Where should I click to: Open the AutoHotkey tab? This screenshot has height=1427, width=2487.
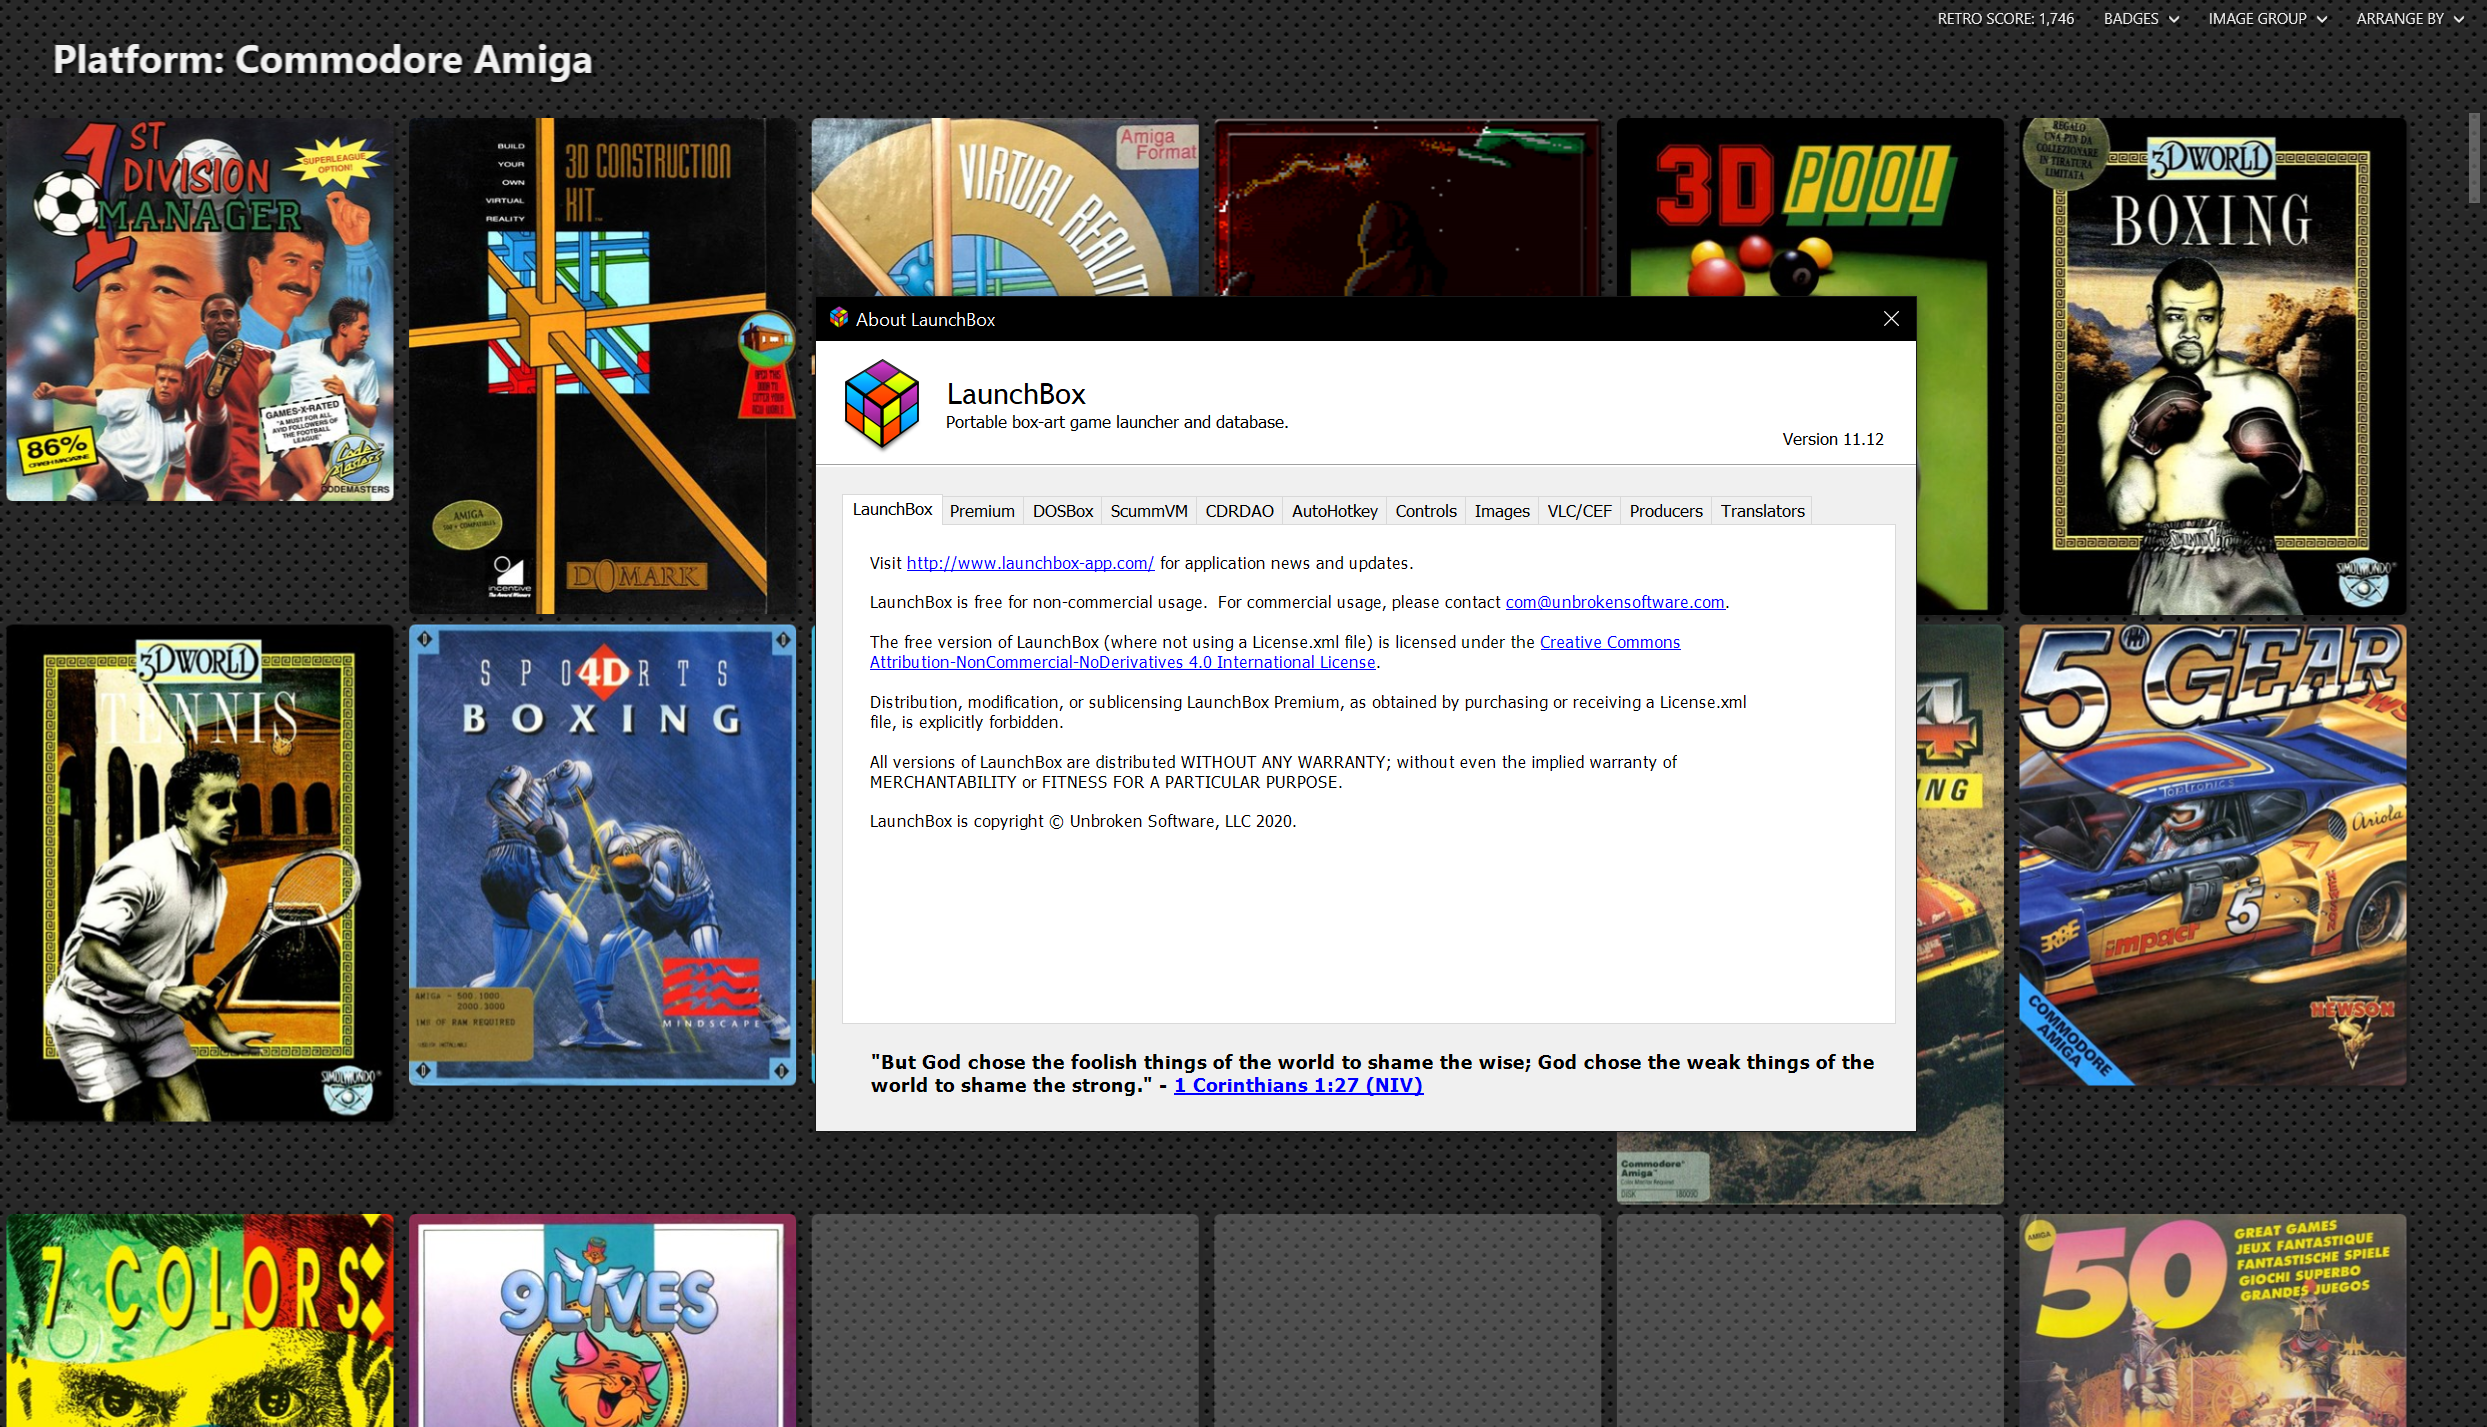tap(1334, 511)
